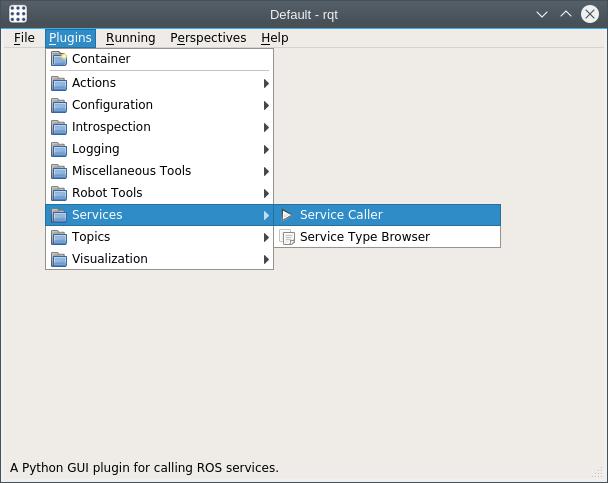Click the Container folder icon

(59, 59)
